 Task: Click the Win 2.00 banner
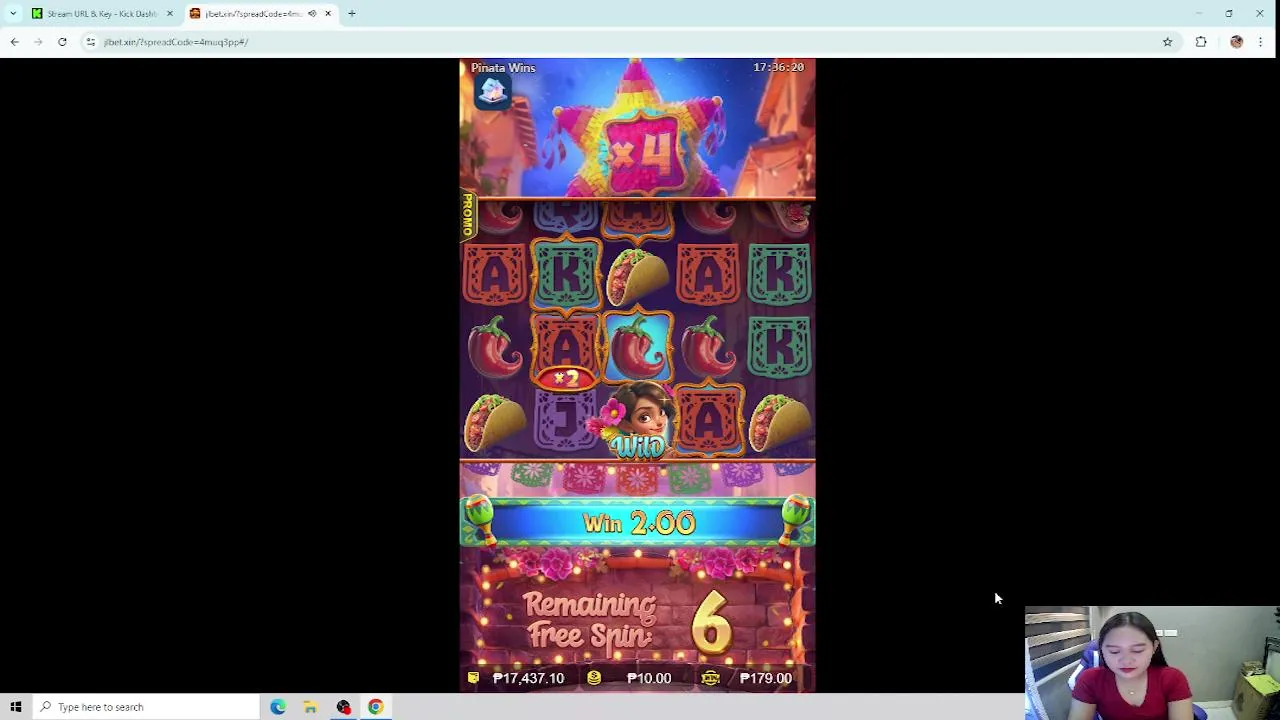[x=638, y=523]
